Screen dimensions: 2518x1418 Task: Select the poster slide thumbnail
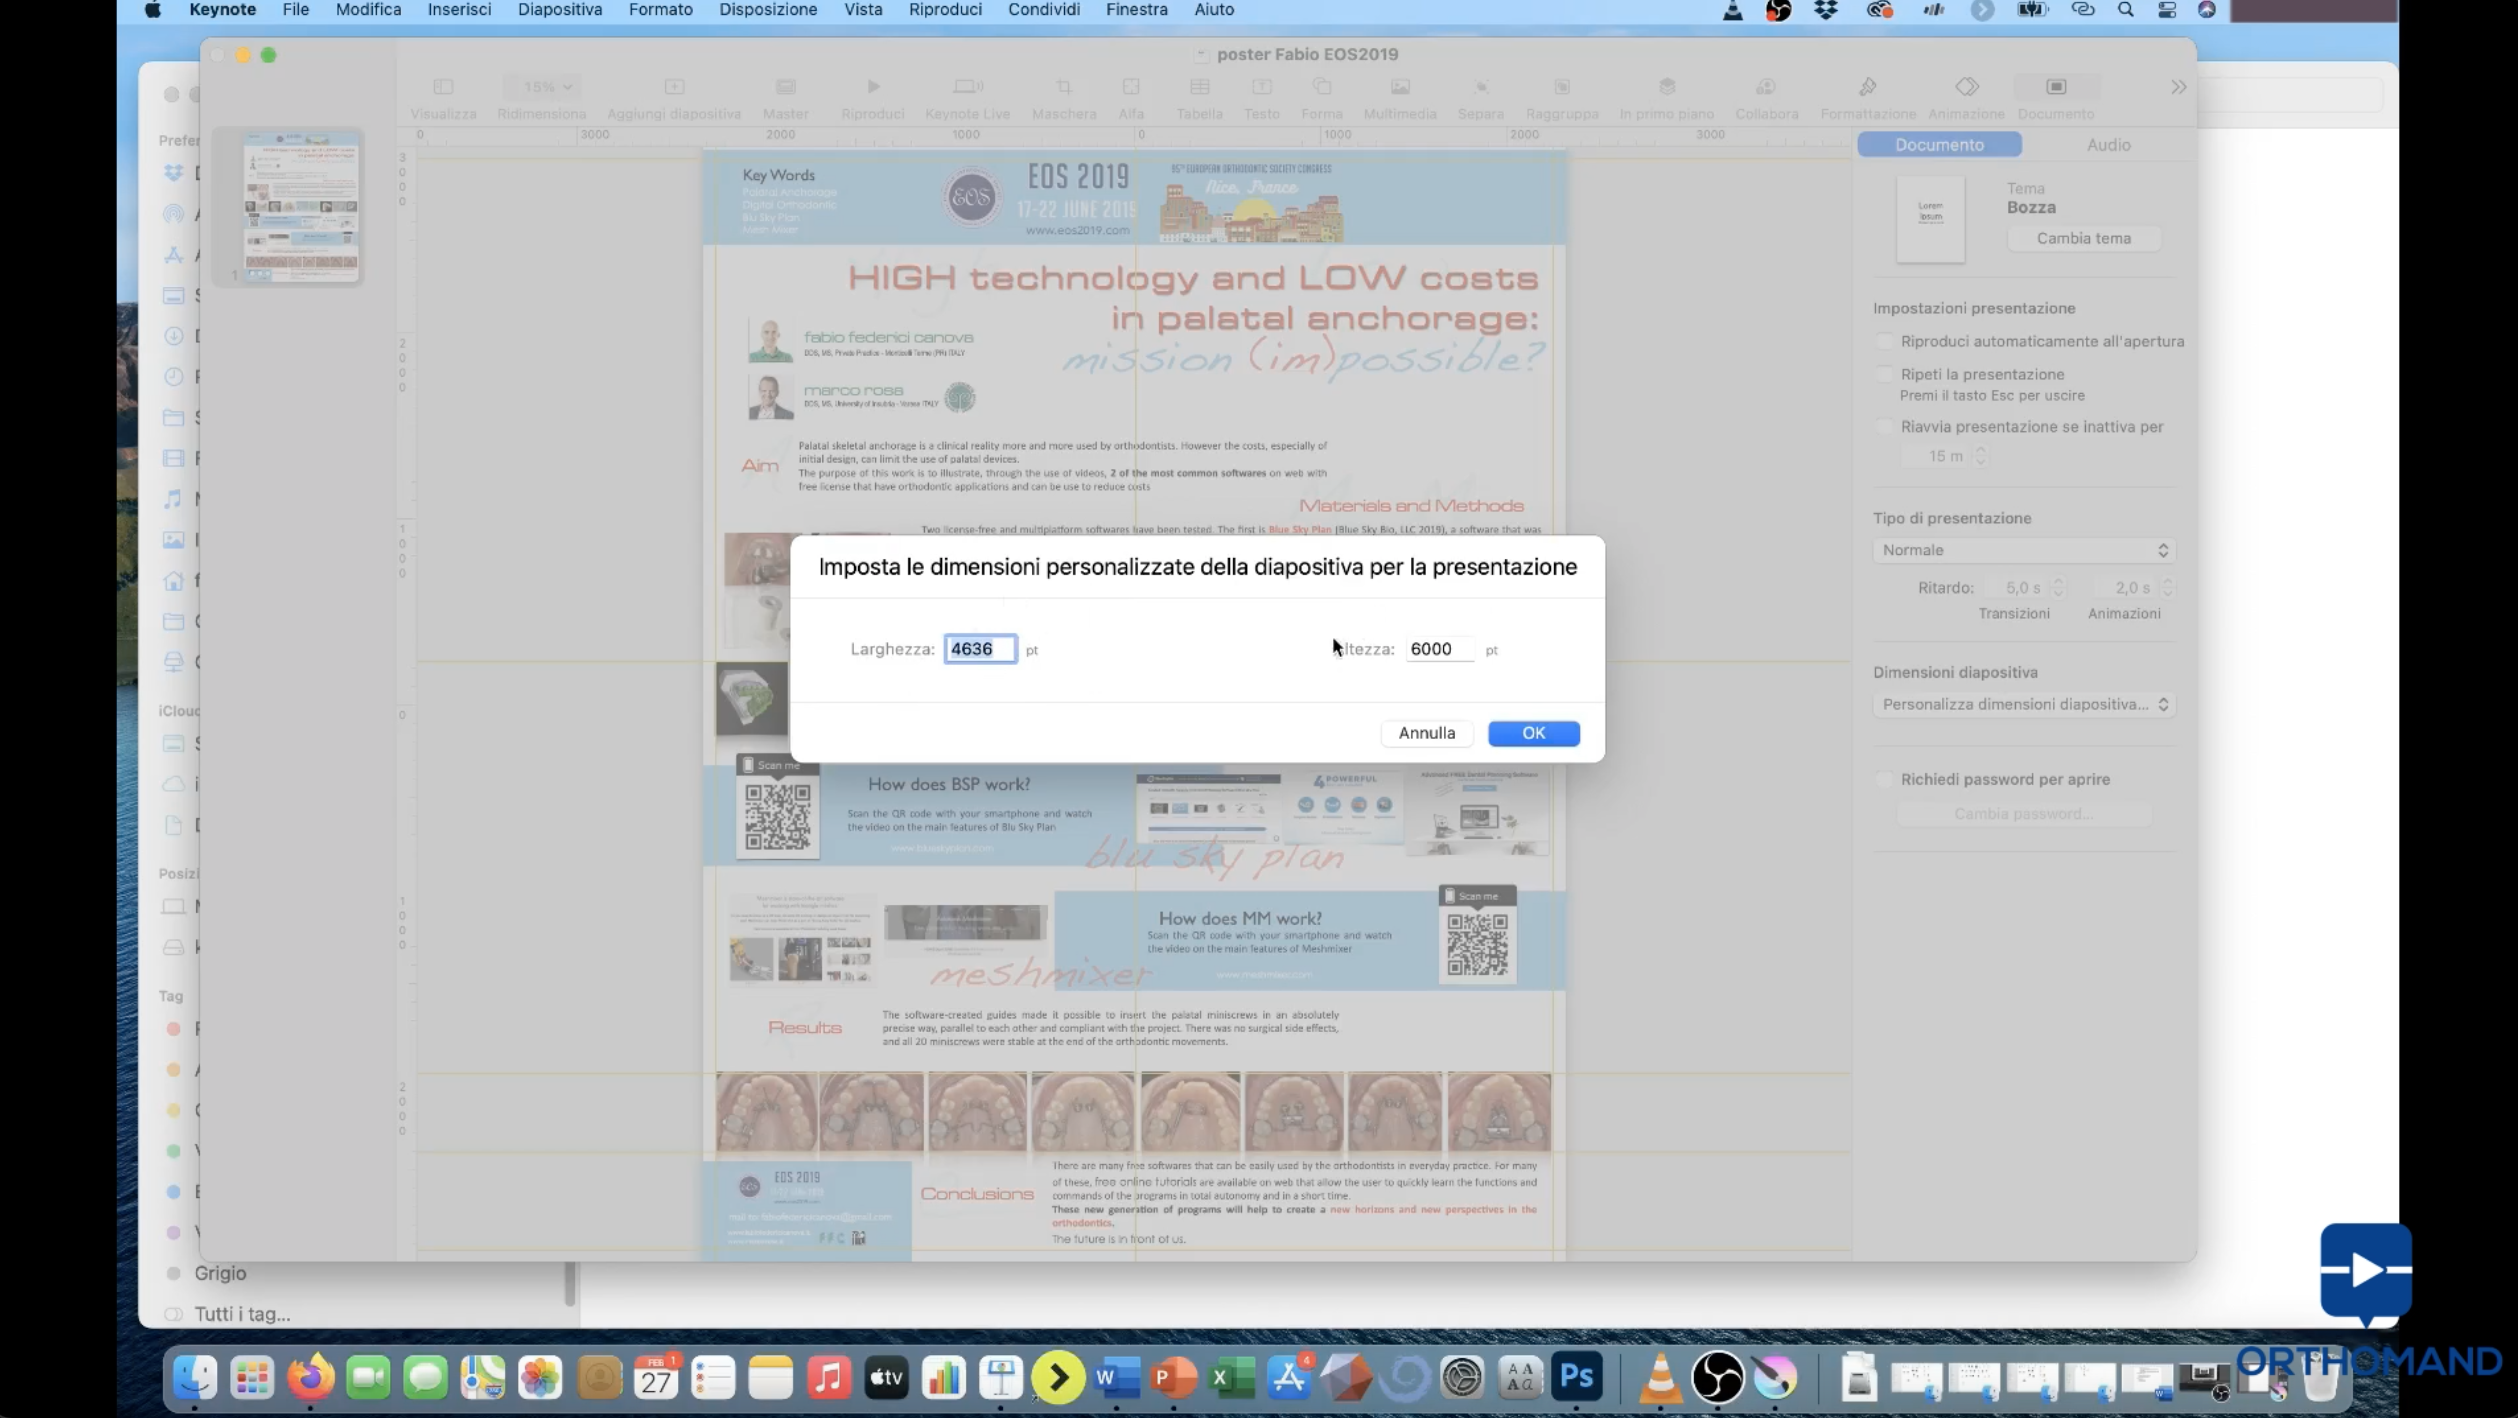coord(301,207)
